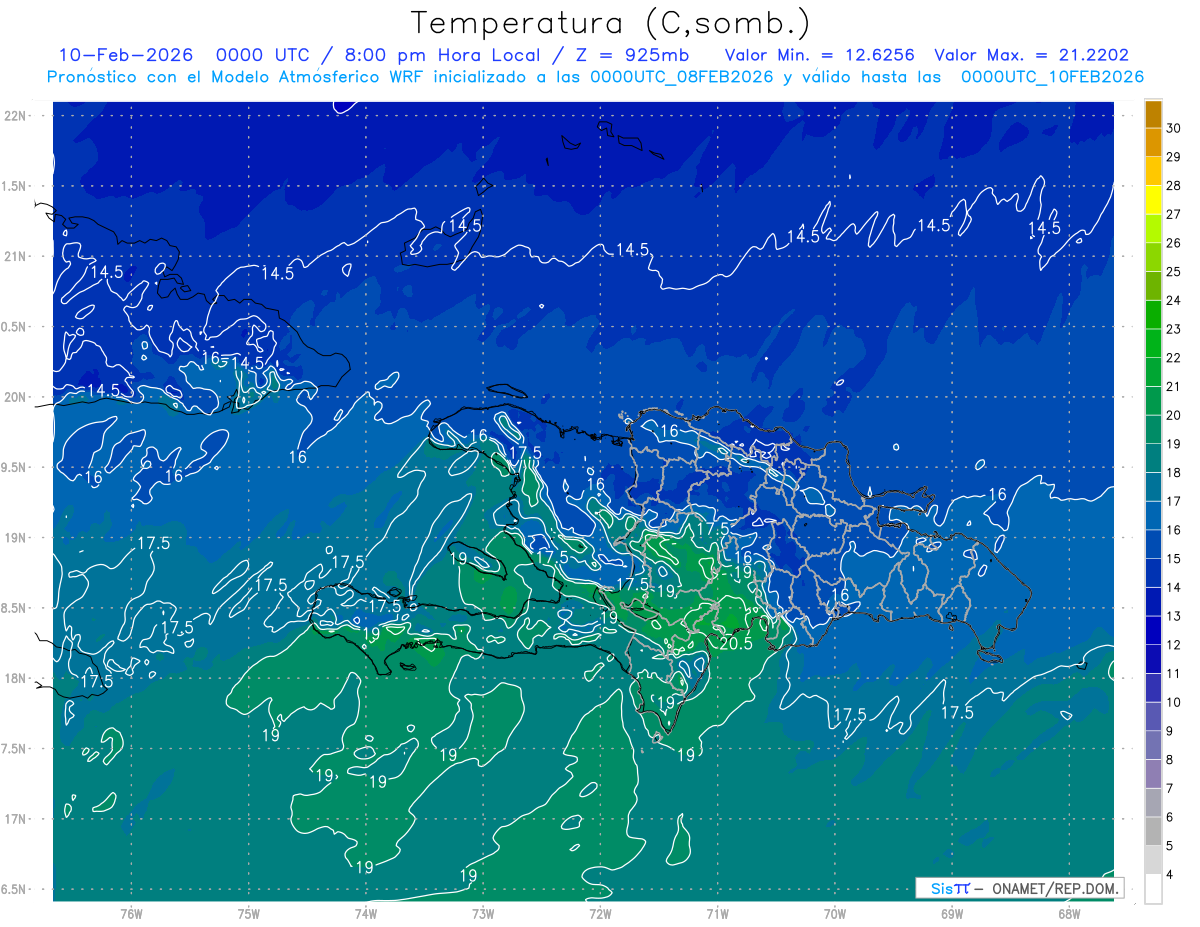The image size is (1200, 927).
Task: Select the 'Valor Max. = 21.2202' value
Action: [x=1031, y=55]
